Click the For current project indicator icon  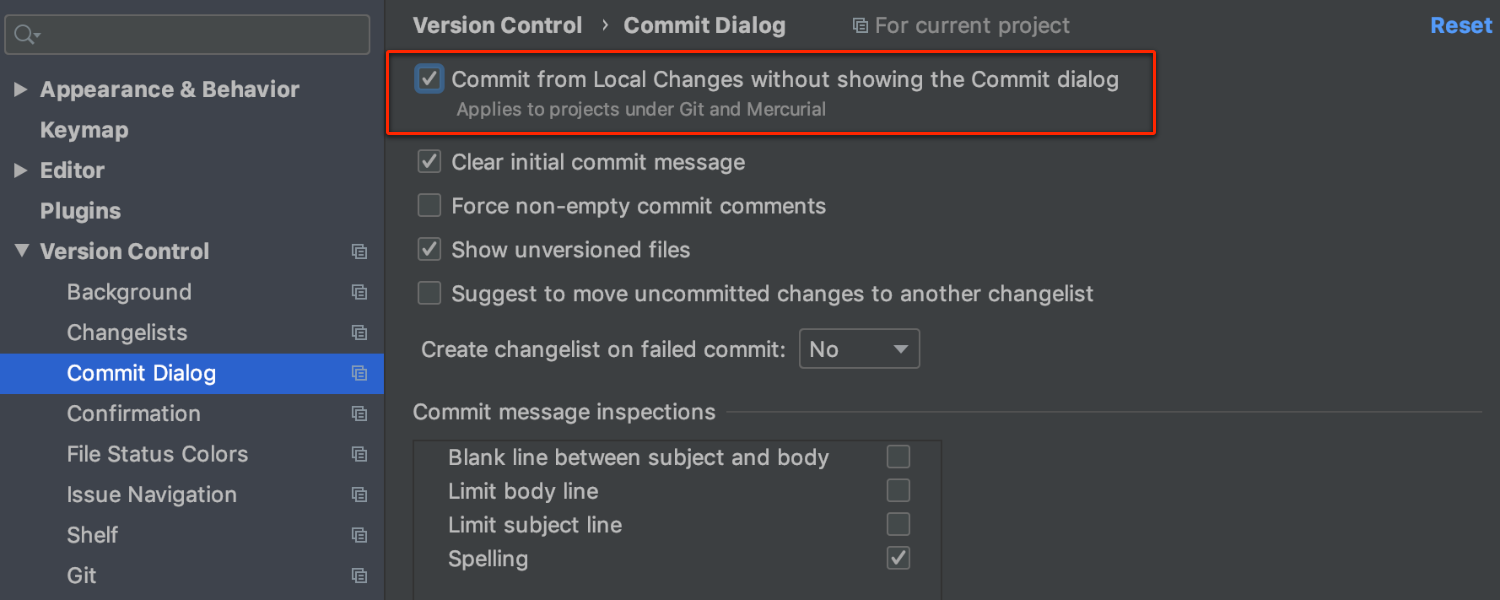click(x=862, y=25)
